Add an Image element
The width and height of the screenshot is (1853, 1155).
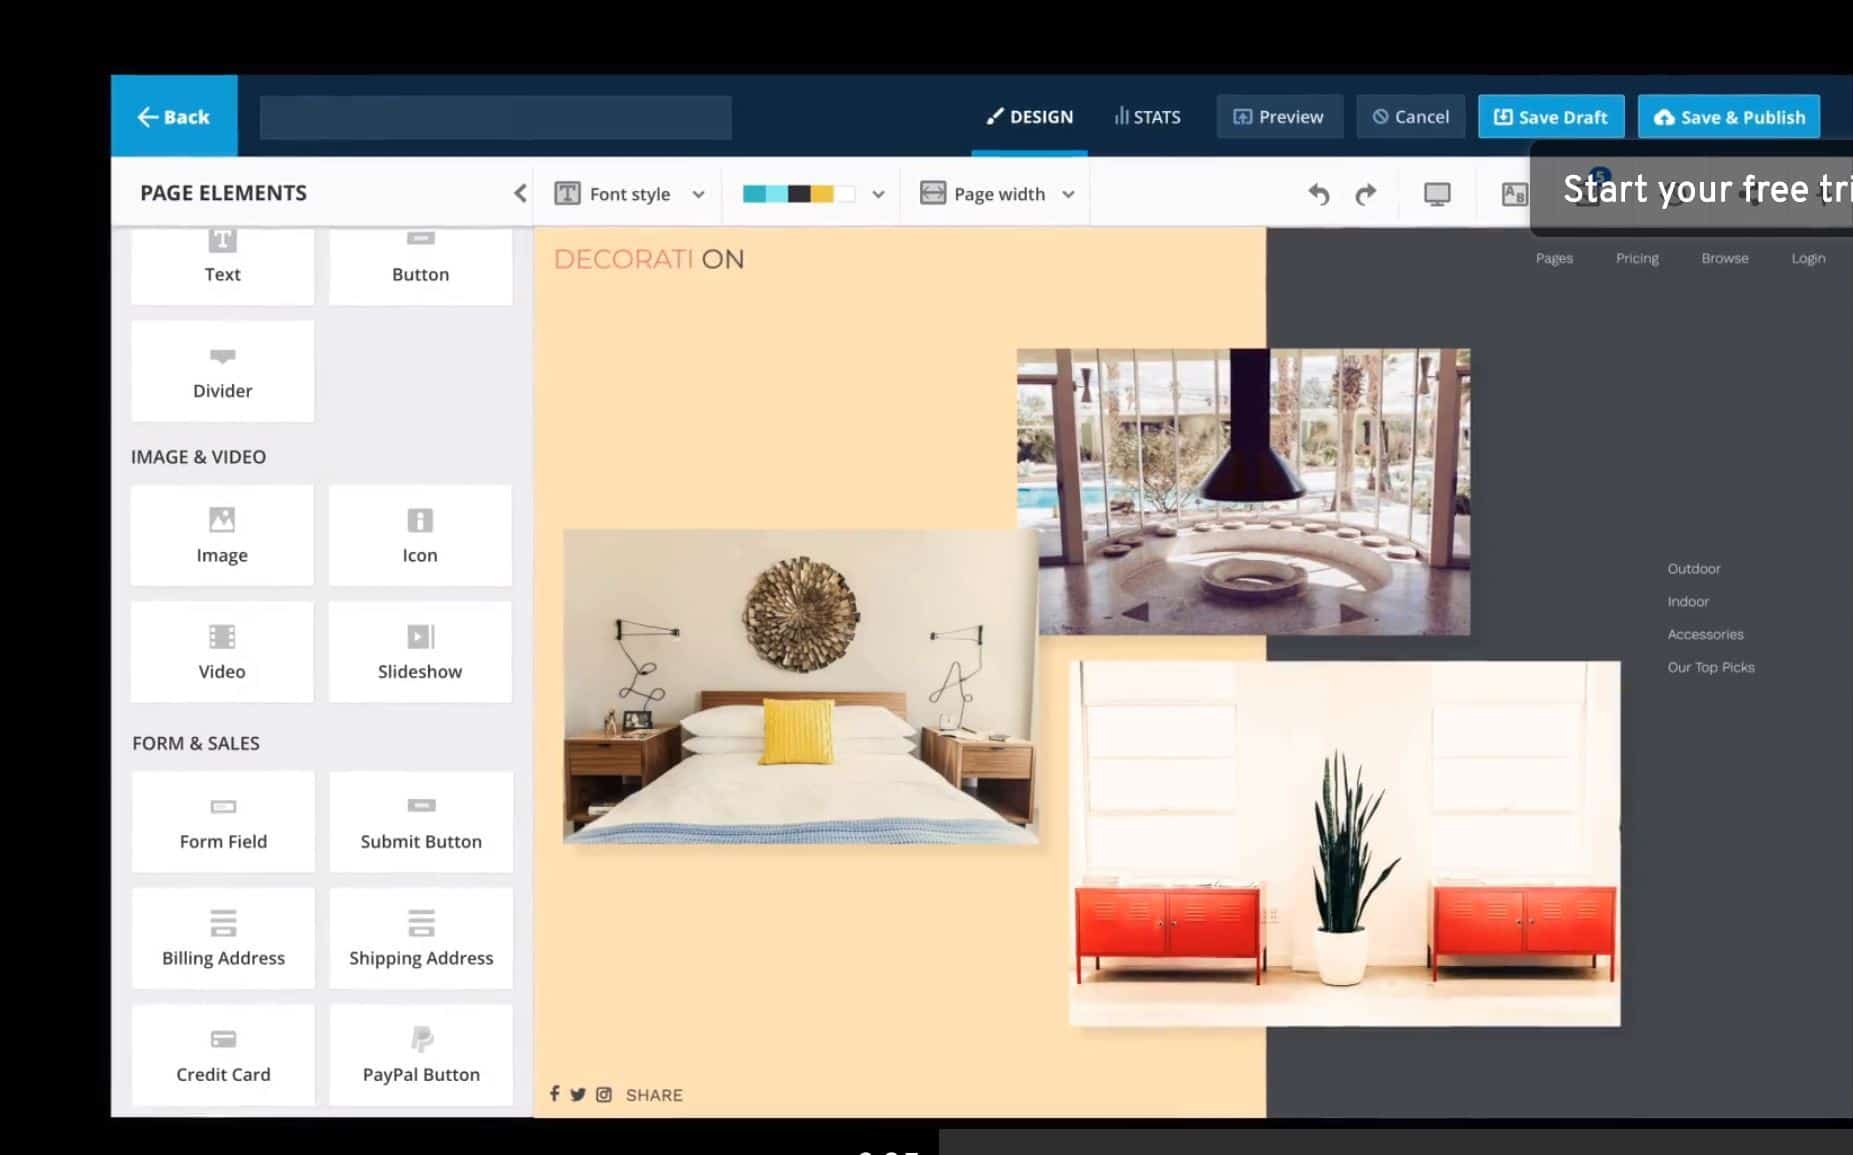click(x=222, y=536)
